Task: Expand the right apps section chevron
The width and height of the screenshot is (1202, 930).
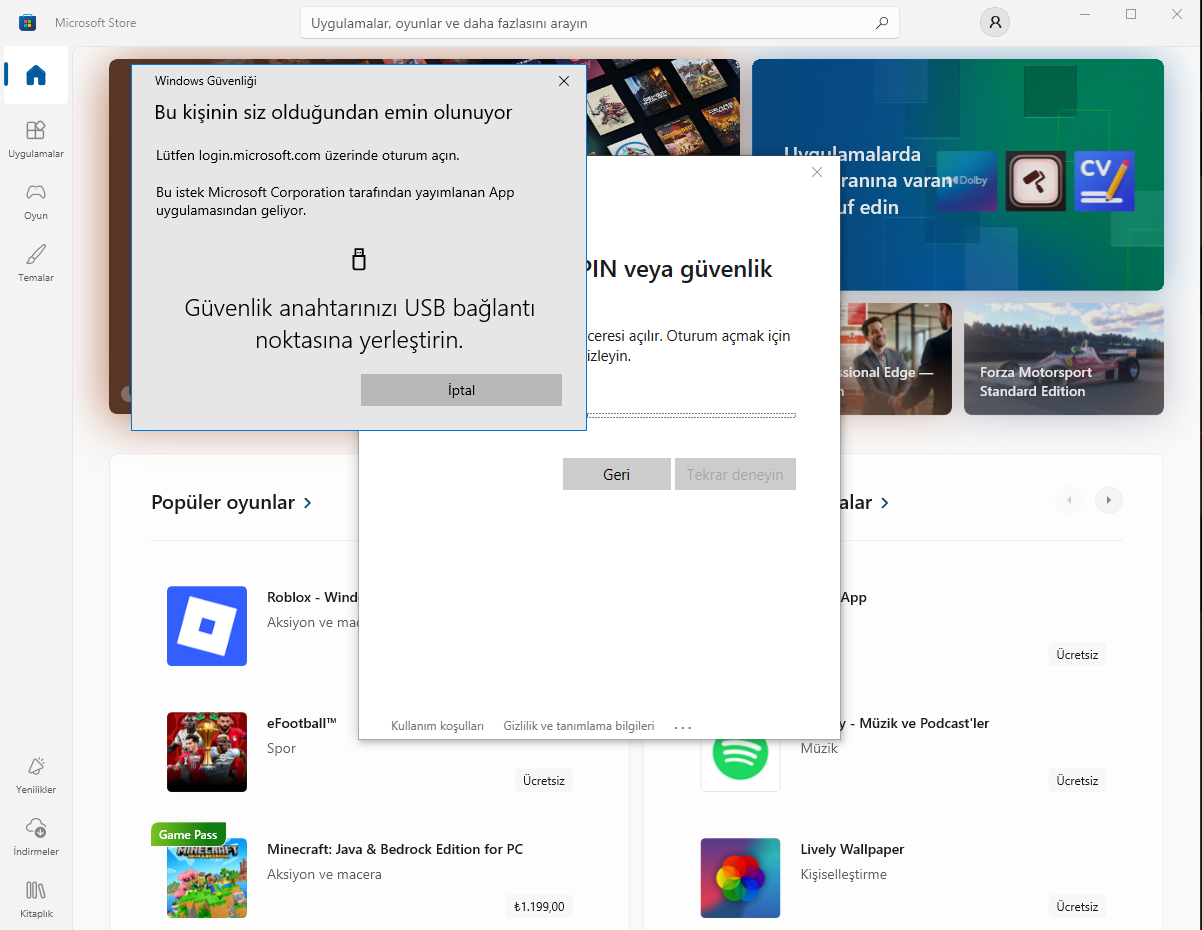Action: [886, 503]
